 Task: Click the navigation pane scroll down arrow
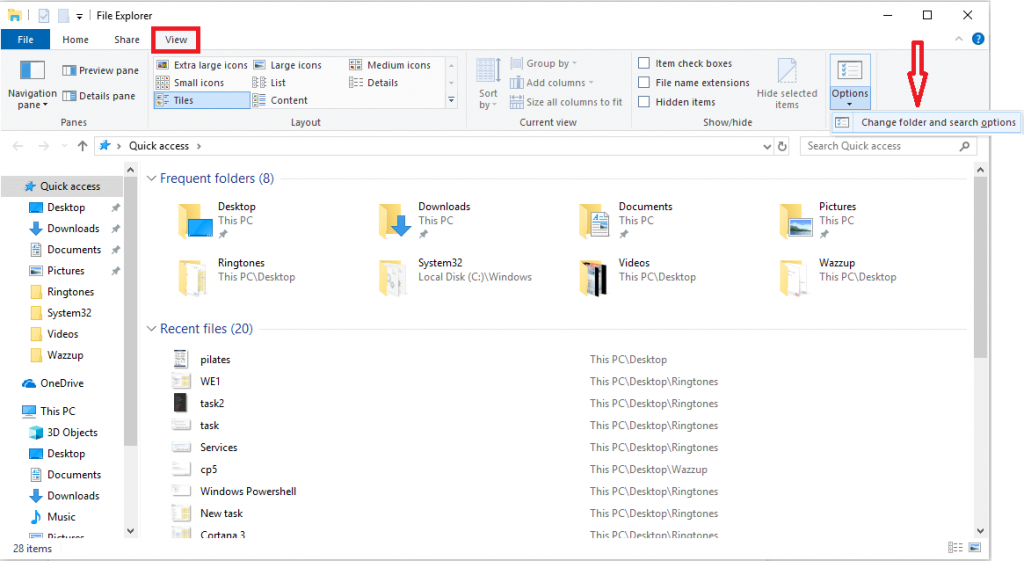[x=130, y=531]
